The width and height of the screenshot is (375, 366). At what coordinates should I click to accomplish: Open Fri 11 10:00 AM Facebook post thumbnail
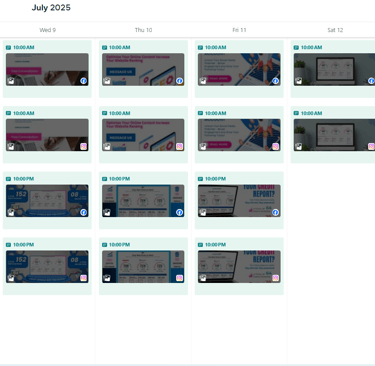[239, 69]
